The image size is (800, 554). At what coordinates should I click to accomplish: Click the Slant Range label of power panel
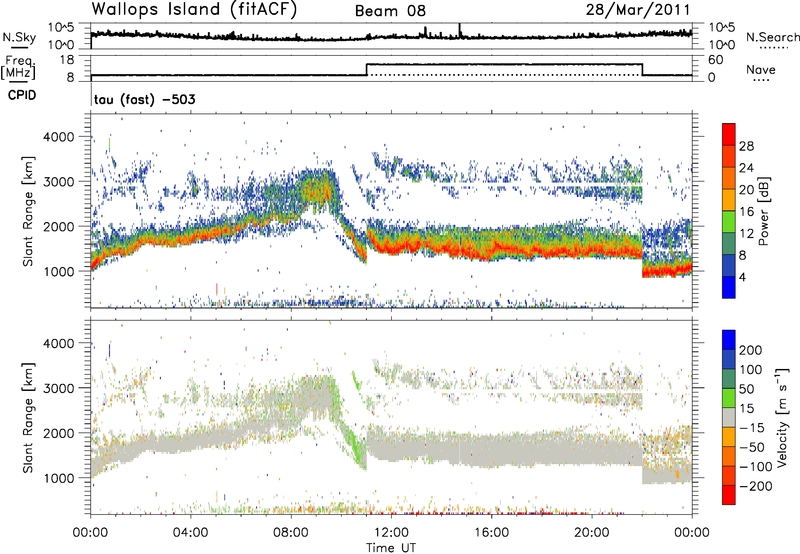click(28, 211)
